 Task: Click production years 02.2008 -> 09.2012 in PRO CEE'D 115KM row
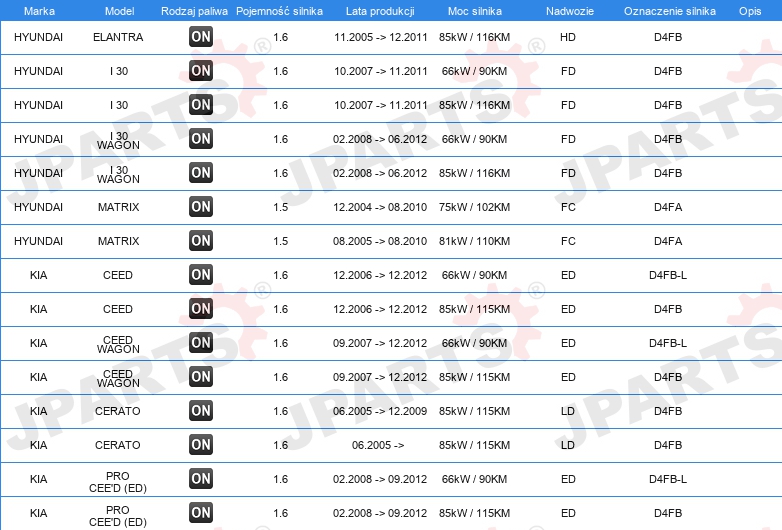pyautogui.click(x=380, y=513)
